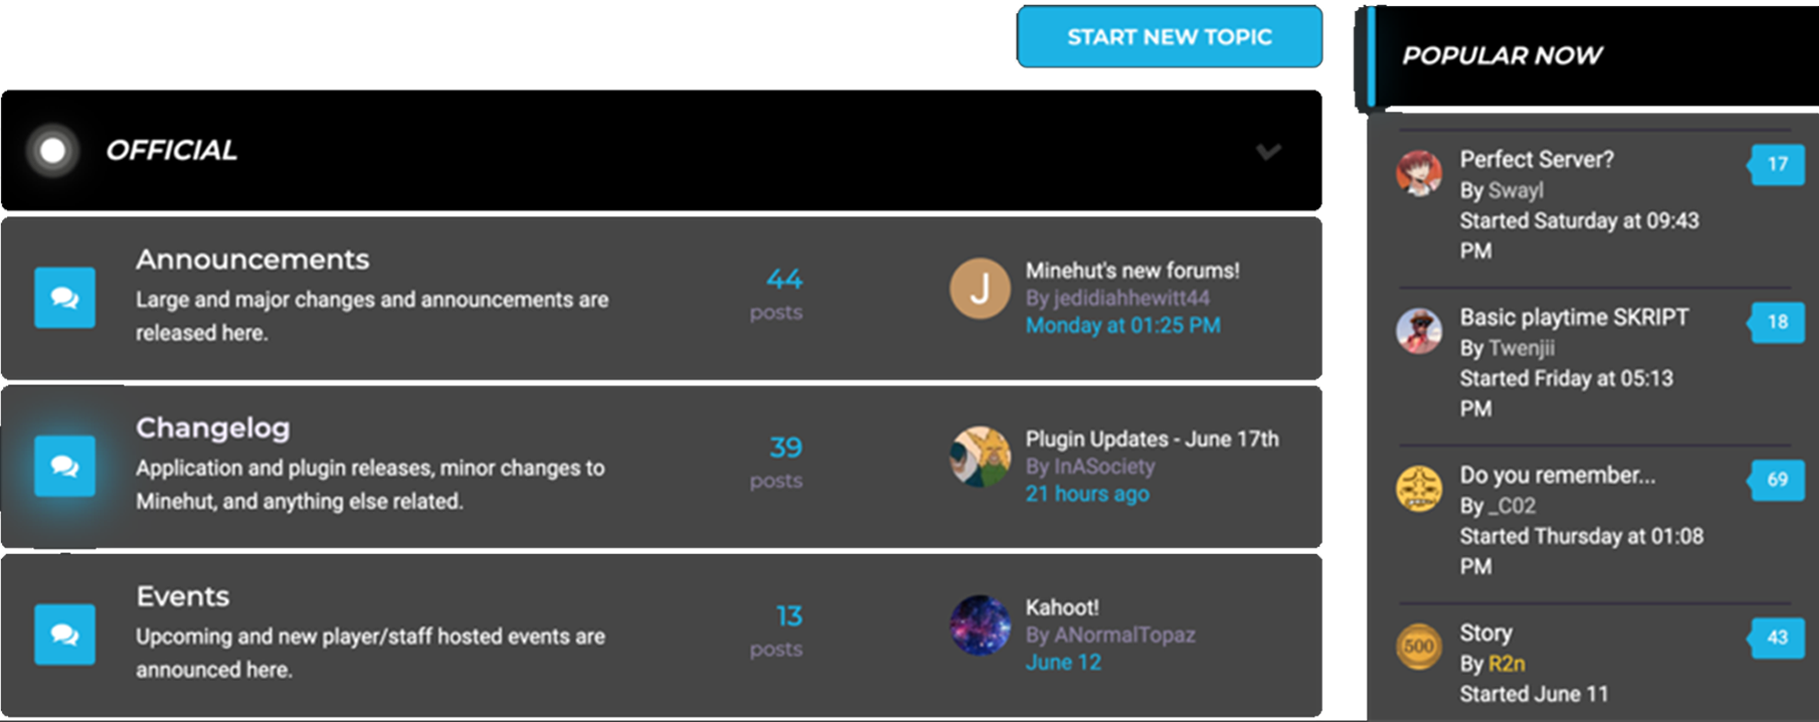Click the 69 replies badge

pyautogui.click(x=1777, y=480)
